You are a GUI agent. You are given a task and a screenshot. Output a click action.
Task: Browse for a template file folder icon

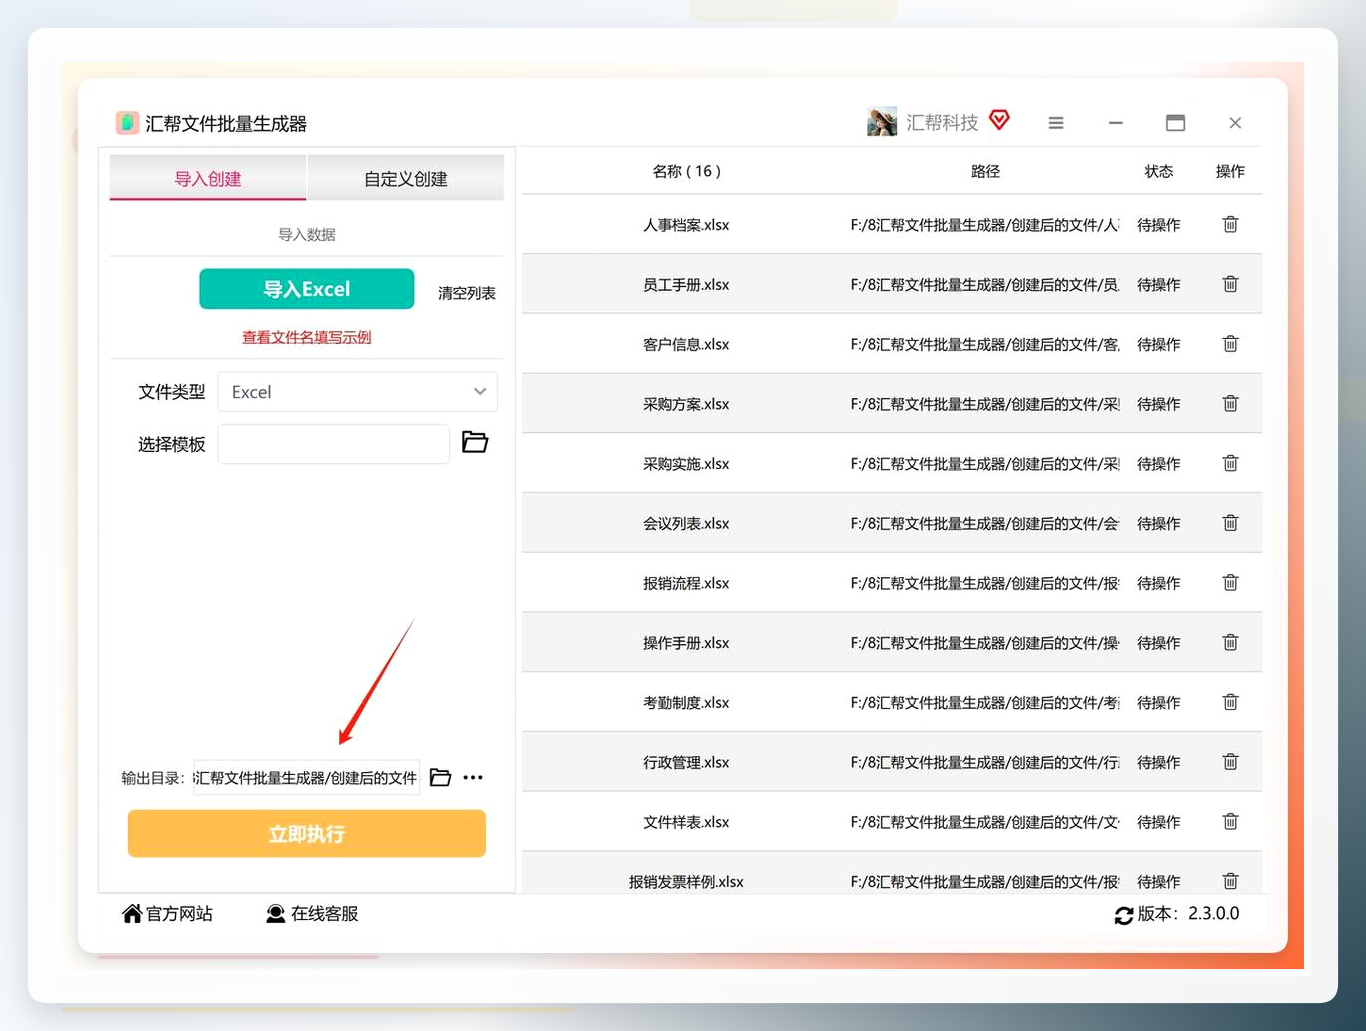point(475,442)
